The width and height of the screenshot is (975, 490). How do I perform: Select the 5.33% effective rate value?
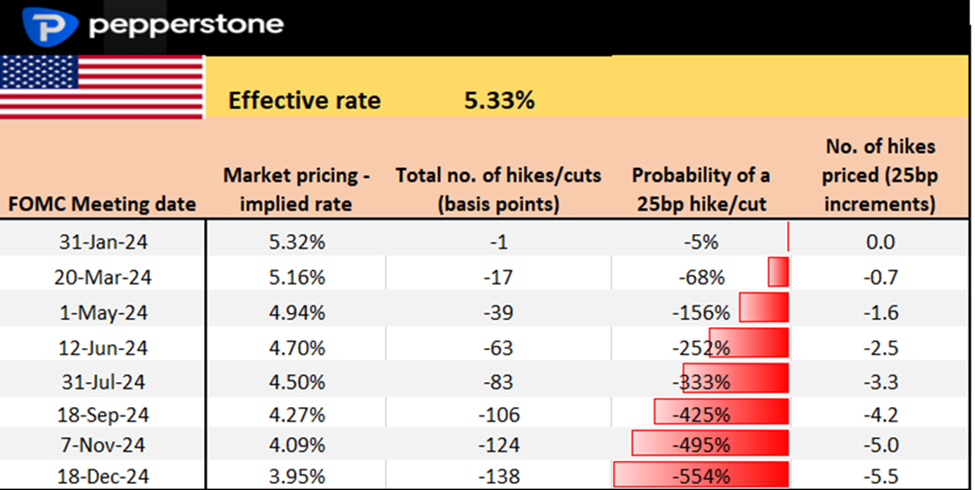(x=498, y=100)
